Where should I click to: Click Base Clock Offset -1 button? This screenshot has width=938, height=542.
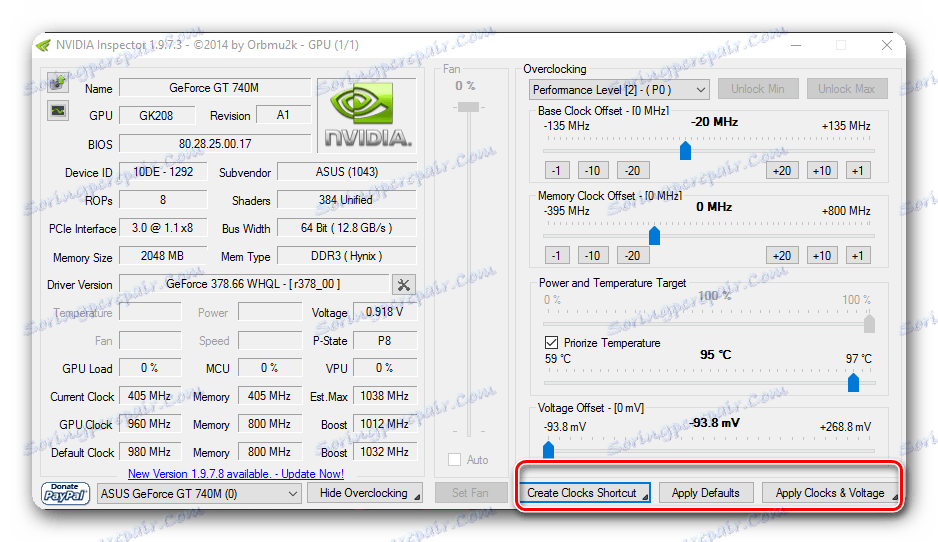tap(557, 170)
